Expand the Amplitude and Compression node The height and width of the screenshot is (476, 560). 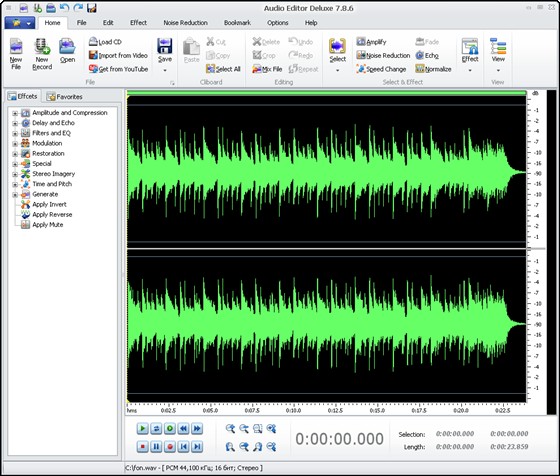point(15,113)
